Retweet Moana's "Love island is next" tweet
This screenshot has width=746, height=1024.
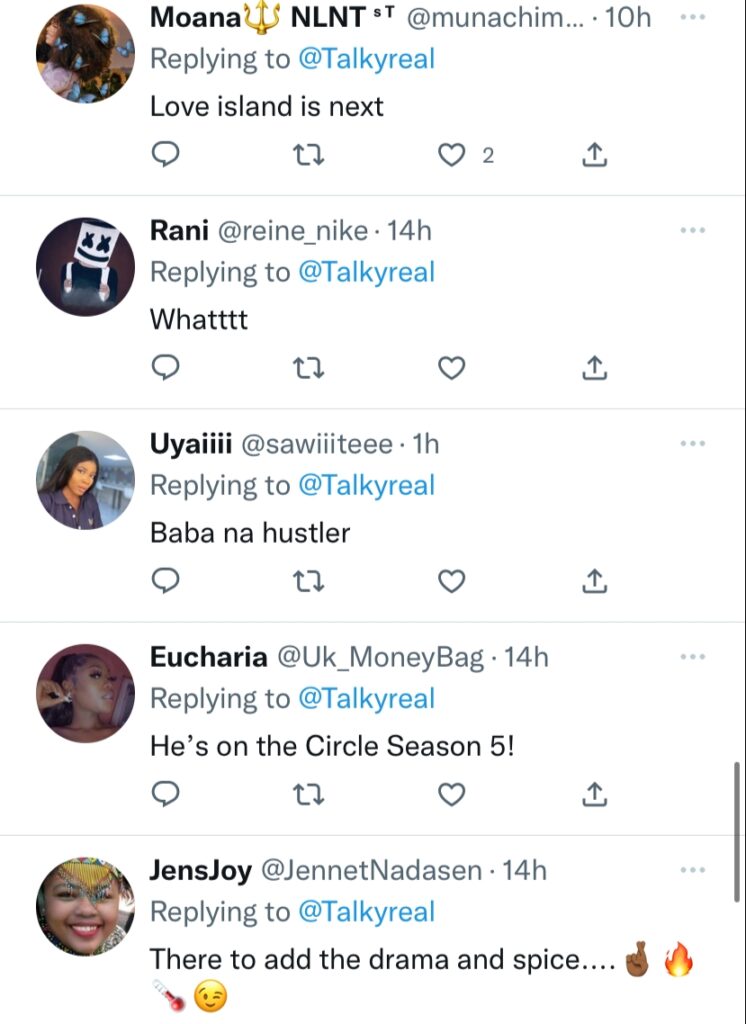point(308,155)
